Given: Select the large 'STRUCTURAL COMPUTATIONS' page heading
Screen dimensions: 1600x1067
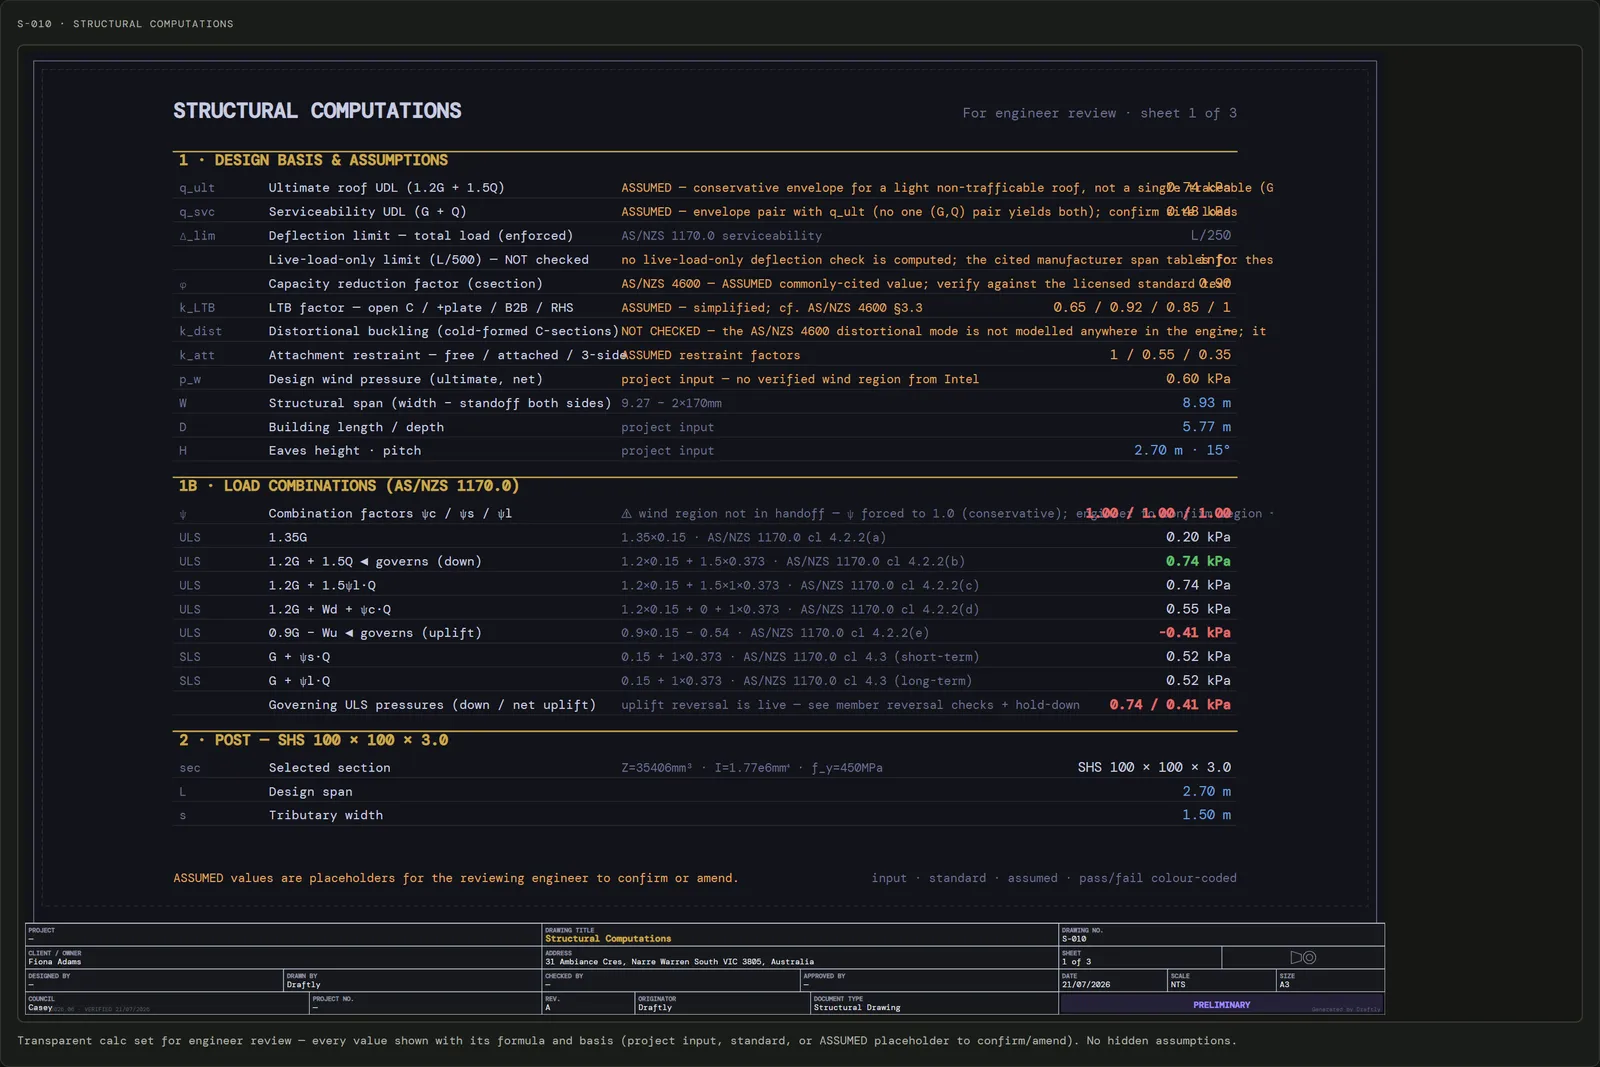Looking at the screenshot, I should tap(317, 111).
